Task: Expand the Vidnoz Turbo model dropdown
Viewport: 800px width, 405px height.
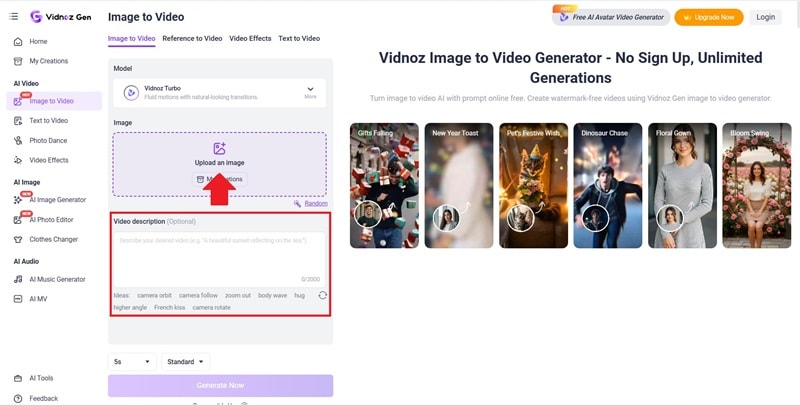Action: click(x=219, y=92)
